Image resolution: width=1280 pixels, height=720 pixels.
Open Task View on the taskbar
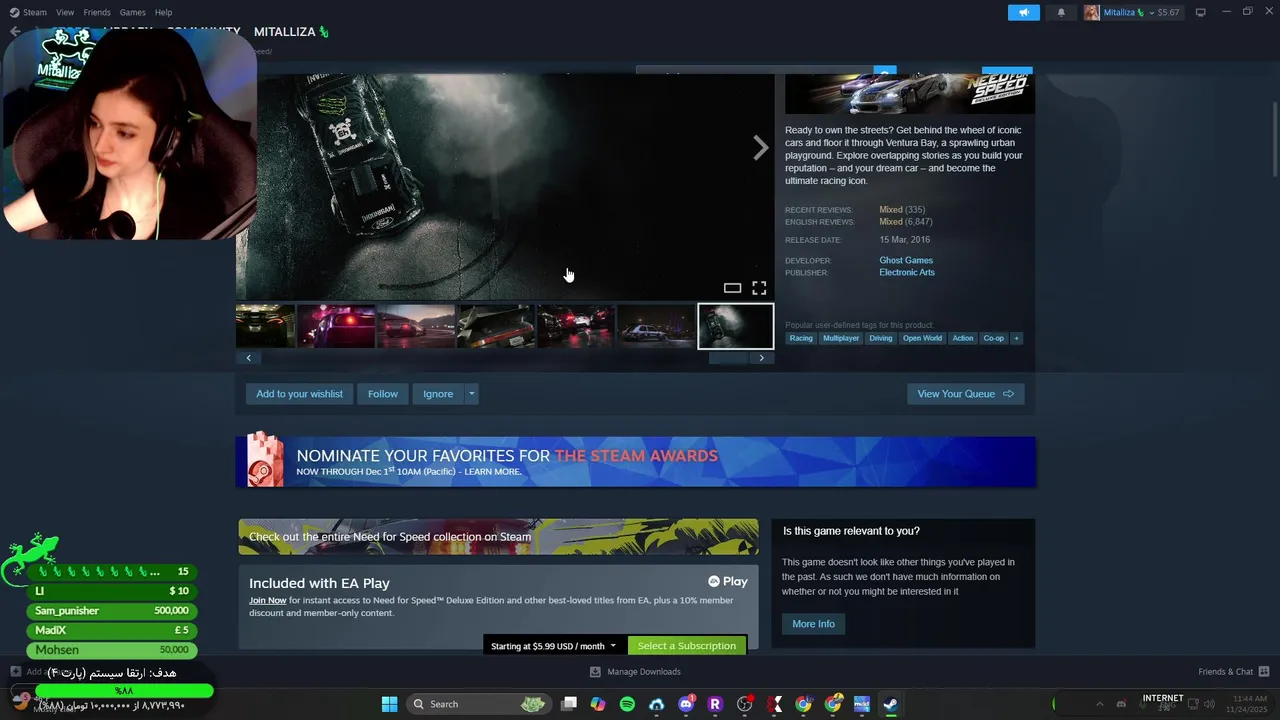click(569, 704)
